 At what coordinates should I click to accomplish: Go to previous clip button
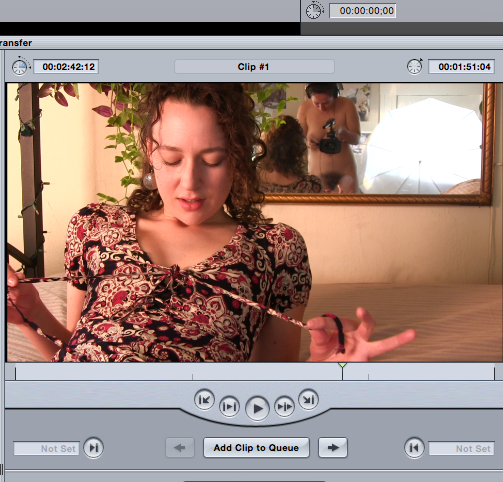(204, 399)
